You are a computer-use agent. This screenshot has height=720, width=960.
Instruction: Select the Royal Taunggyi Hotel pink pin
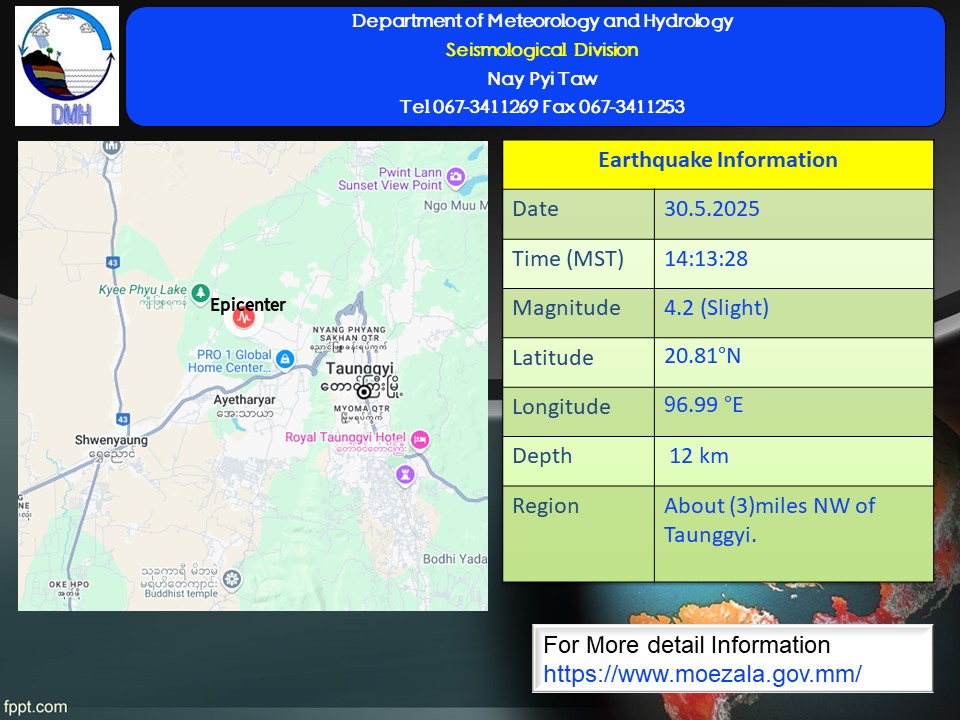click(421, 439)
